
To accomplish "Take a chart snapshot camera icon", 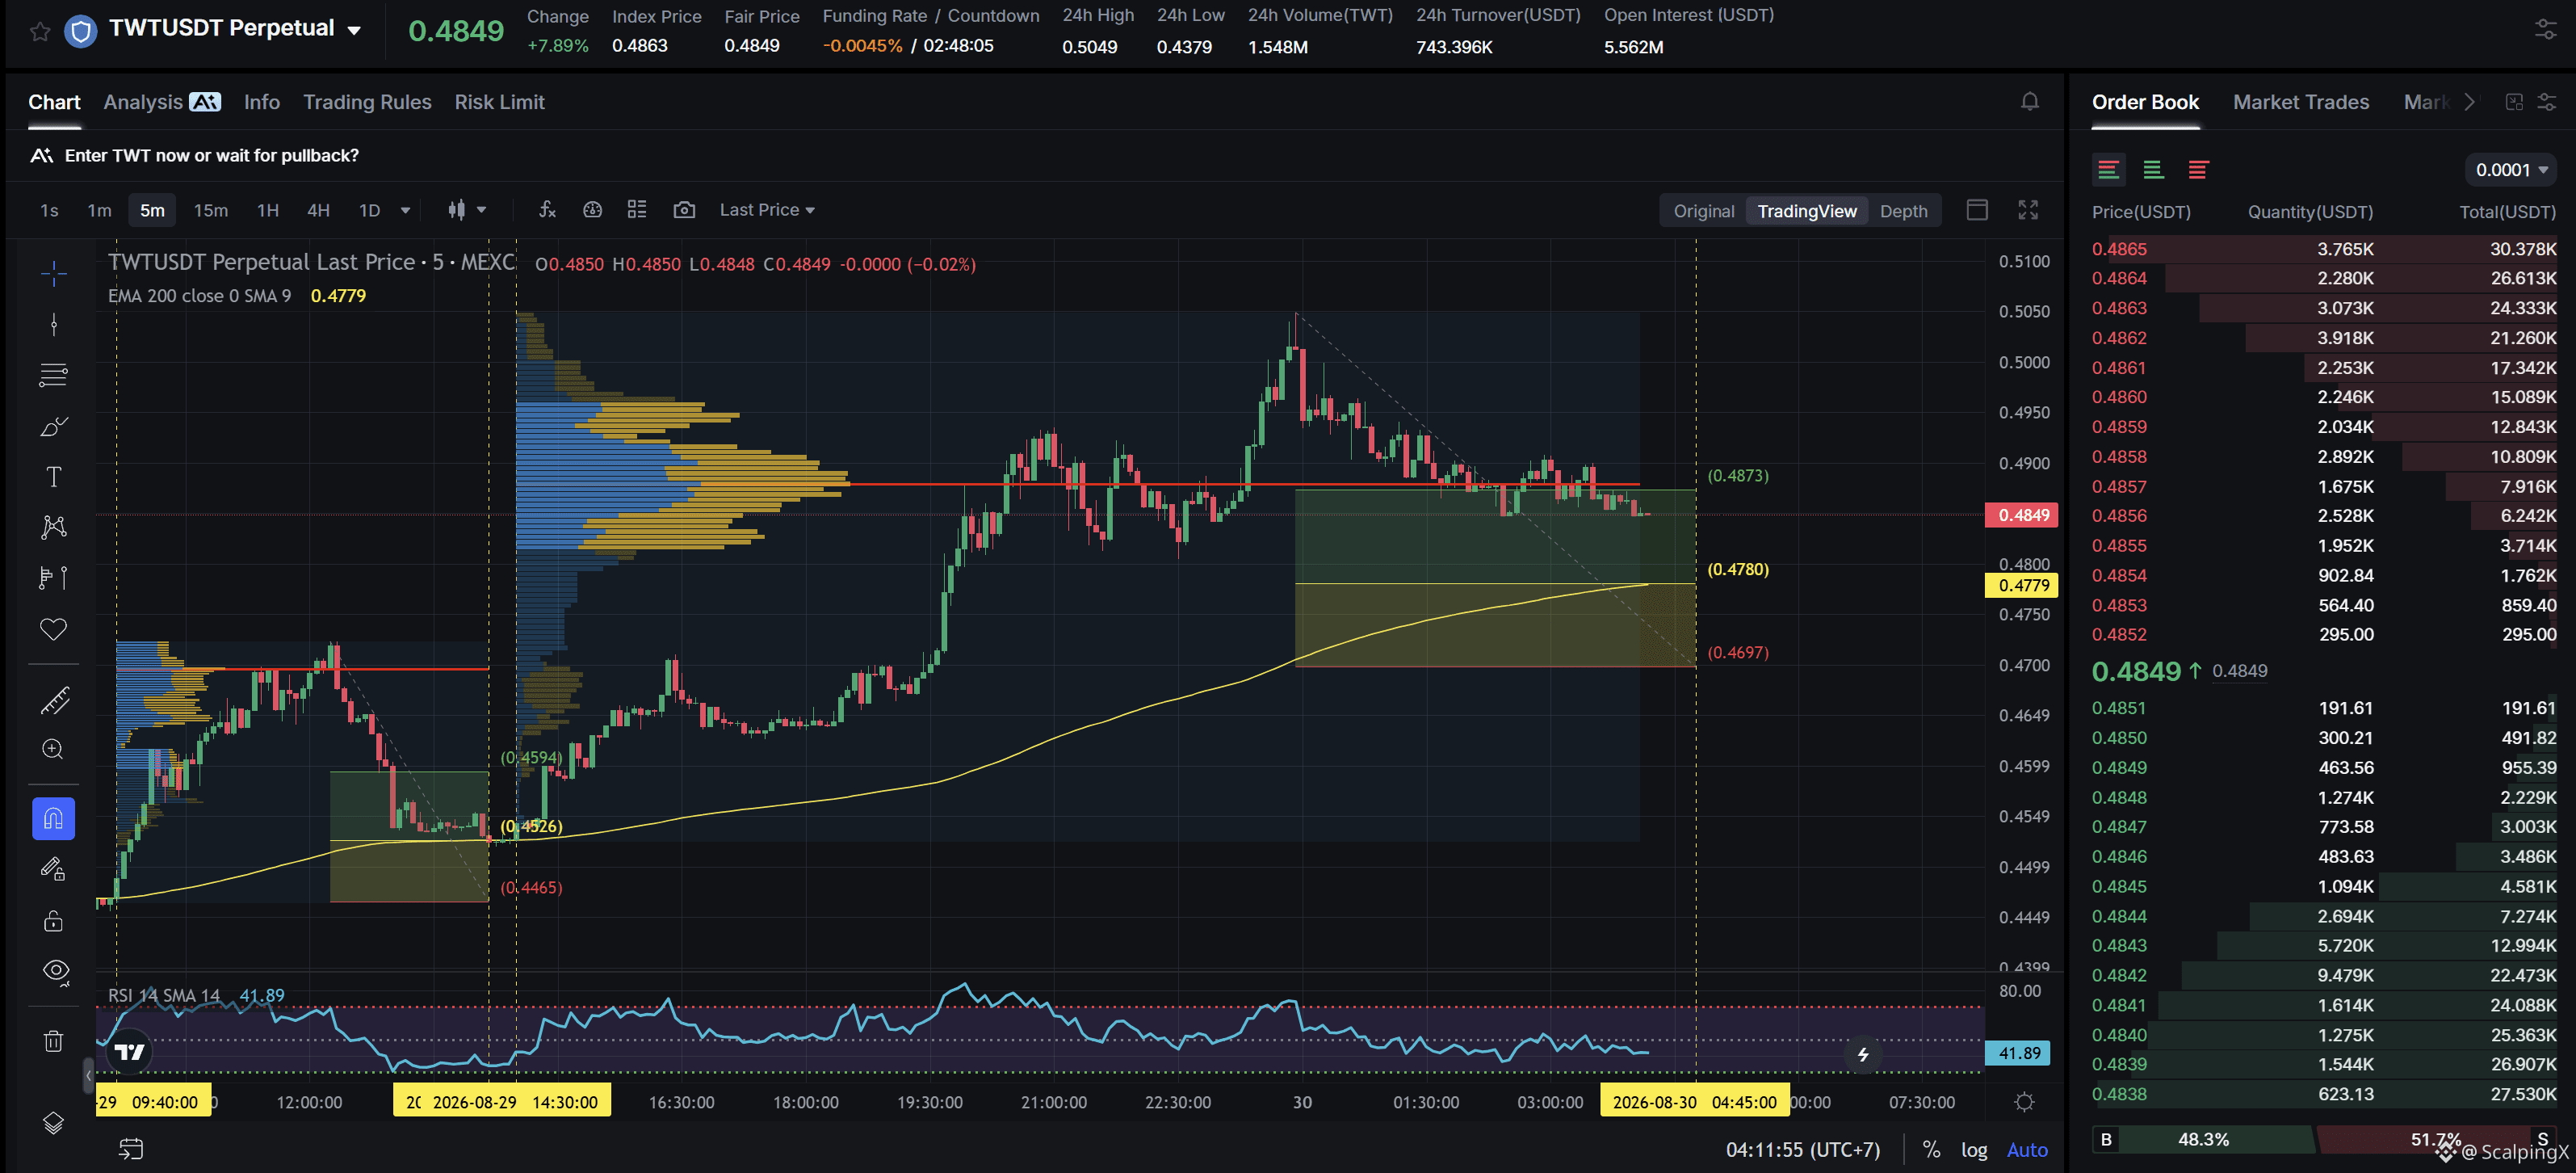I will click(684, 210).
